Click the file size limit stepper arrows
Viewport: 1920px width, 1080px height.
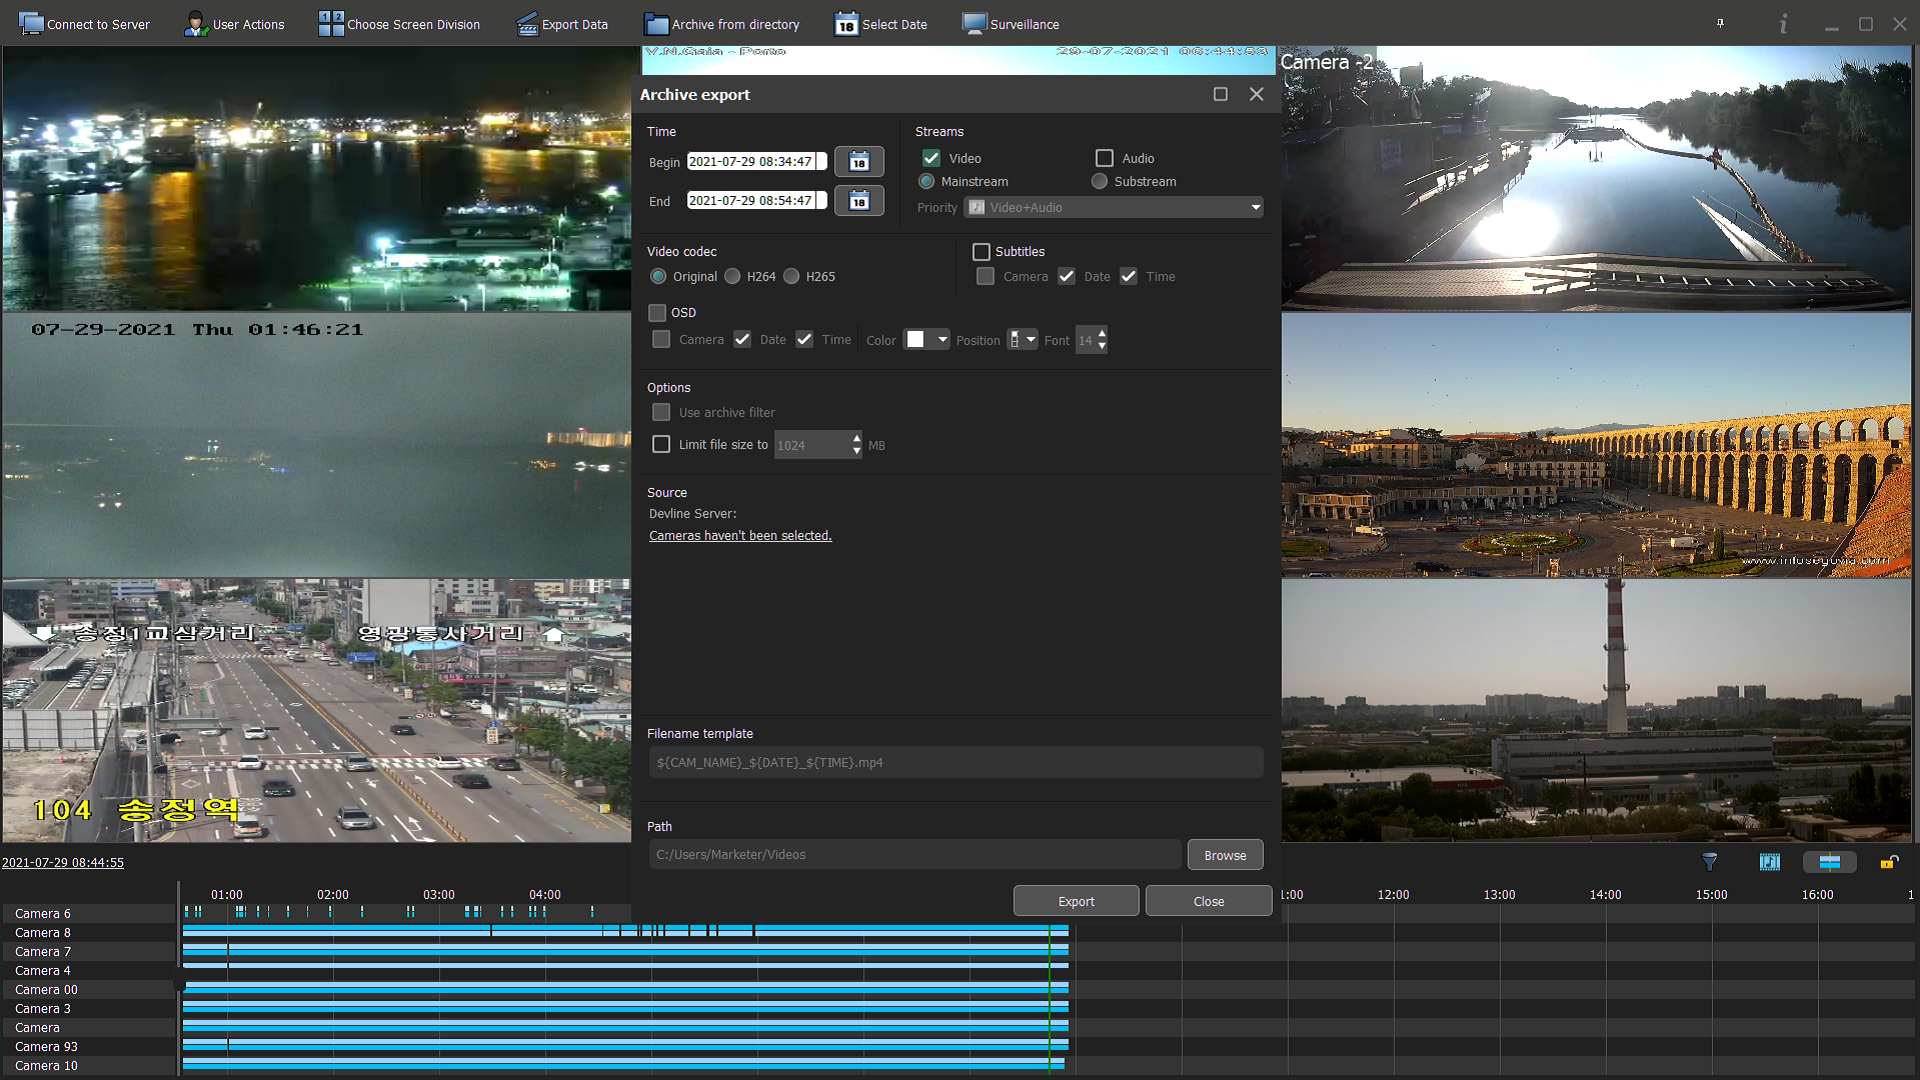(x=856, y=445)
